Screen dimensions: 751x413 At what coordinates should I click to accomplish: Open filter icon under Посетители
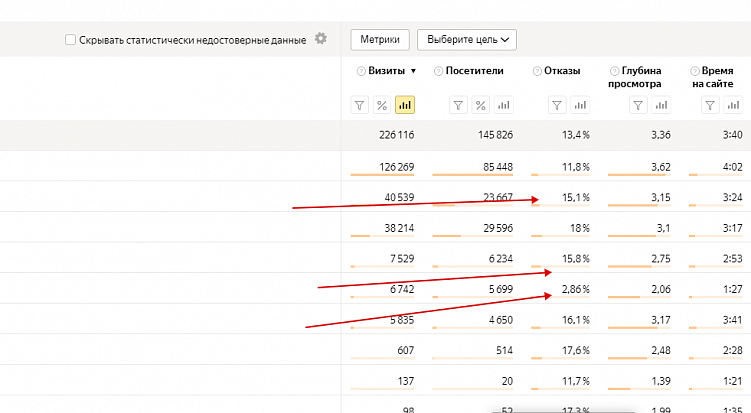[x=458, y=105]
